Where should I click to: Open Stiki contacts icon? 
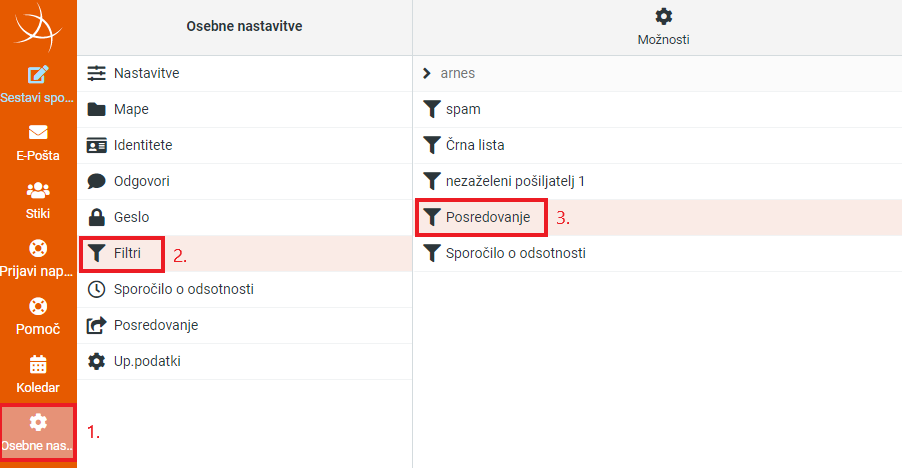click(x=38, y=190)
